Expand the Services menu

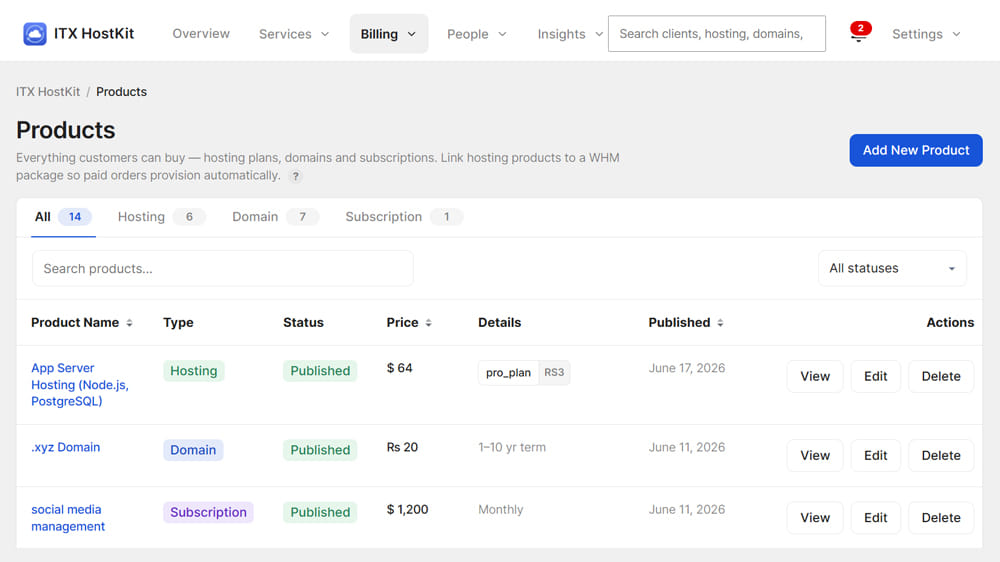click(294, 34)
